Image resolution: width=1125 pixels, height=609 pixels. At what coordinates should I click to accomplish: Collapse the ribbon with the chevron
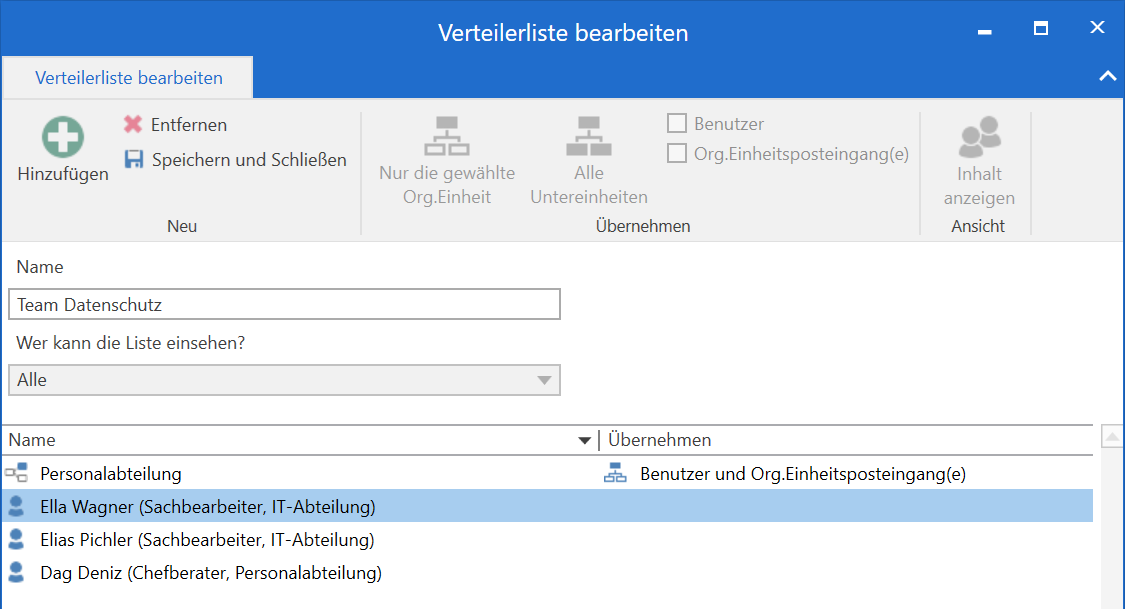click(1107, 76)
